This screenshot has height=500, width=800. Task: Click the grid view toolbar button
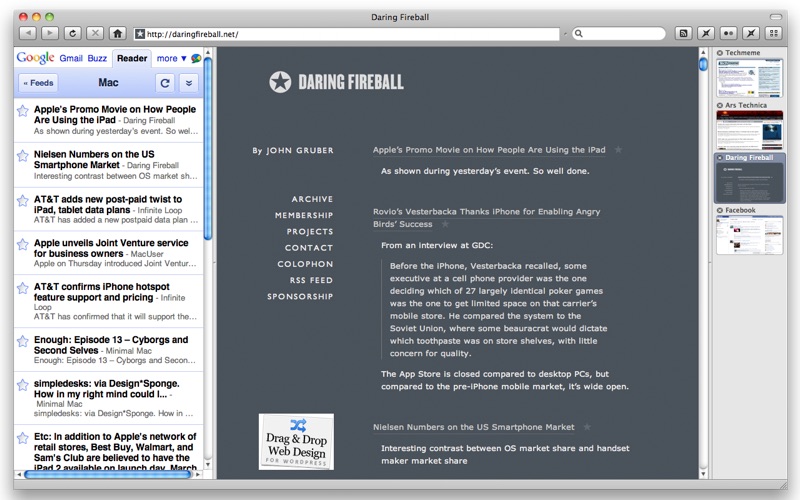click(773, 34)
